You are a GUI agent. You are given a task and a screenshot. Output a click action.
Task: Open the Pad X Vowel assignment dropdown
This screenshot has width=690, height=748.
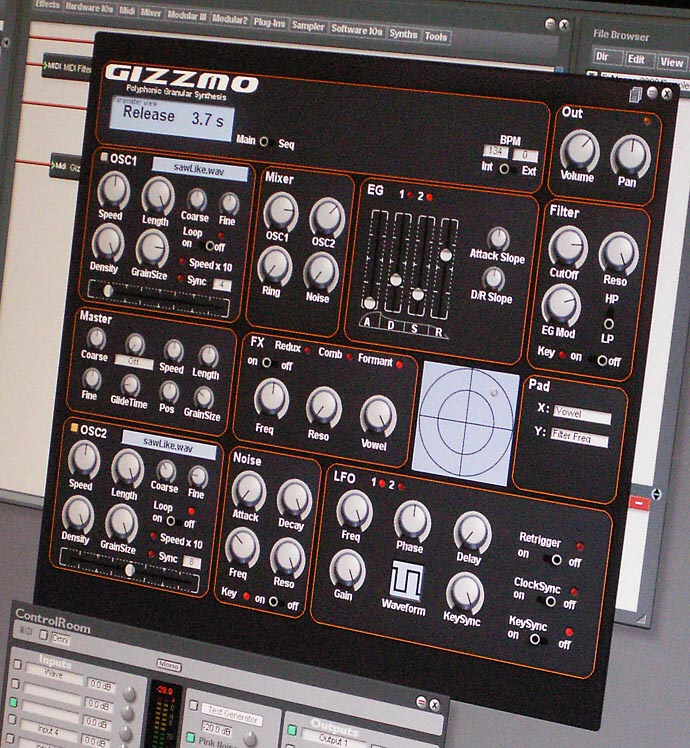[x=582, y=414]
